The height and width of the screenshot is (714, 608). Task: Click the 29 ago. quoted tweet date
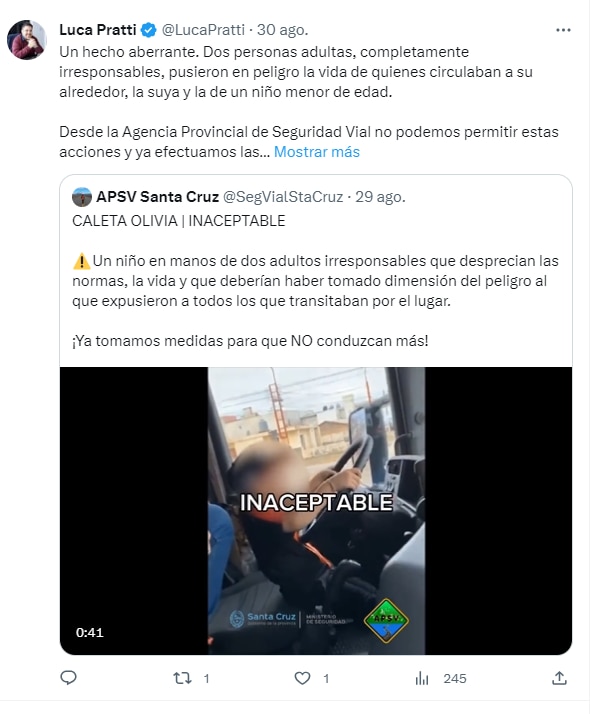coord(380,197)
